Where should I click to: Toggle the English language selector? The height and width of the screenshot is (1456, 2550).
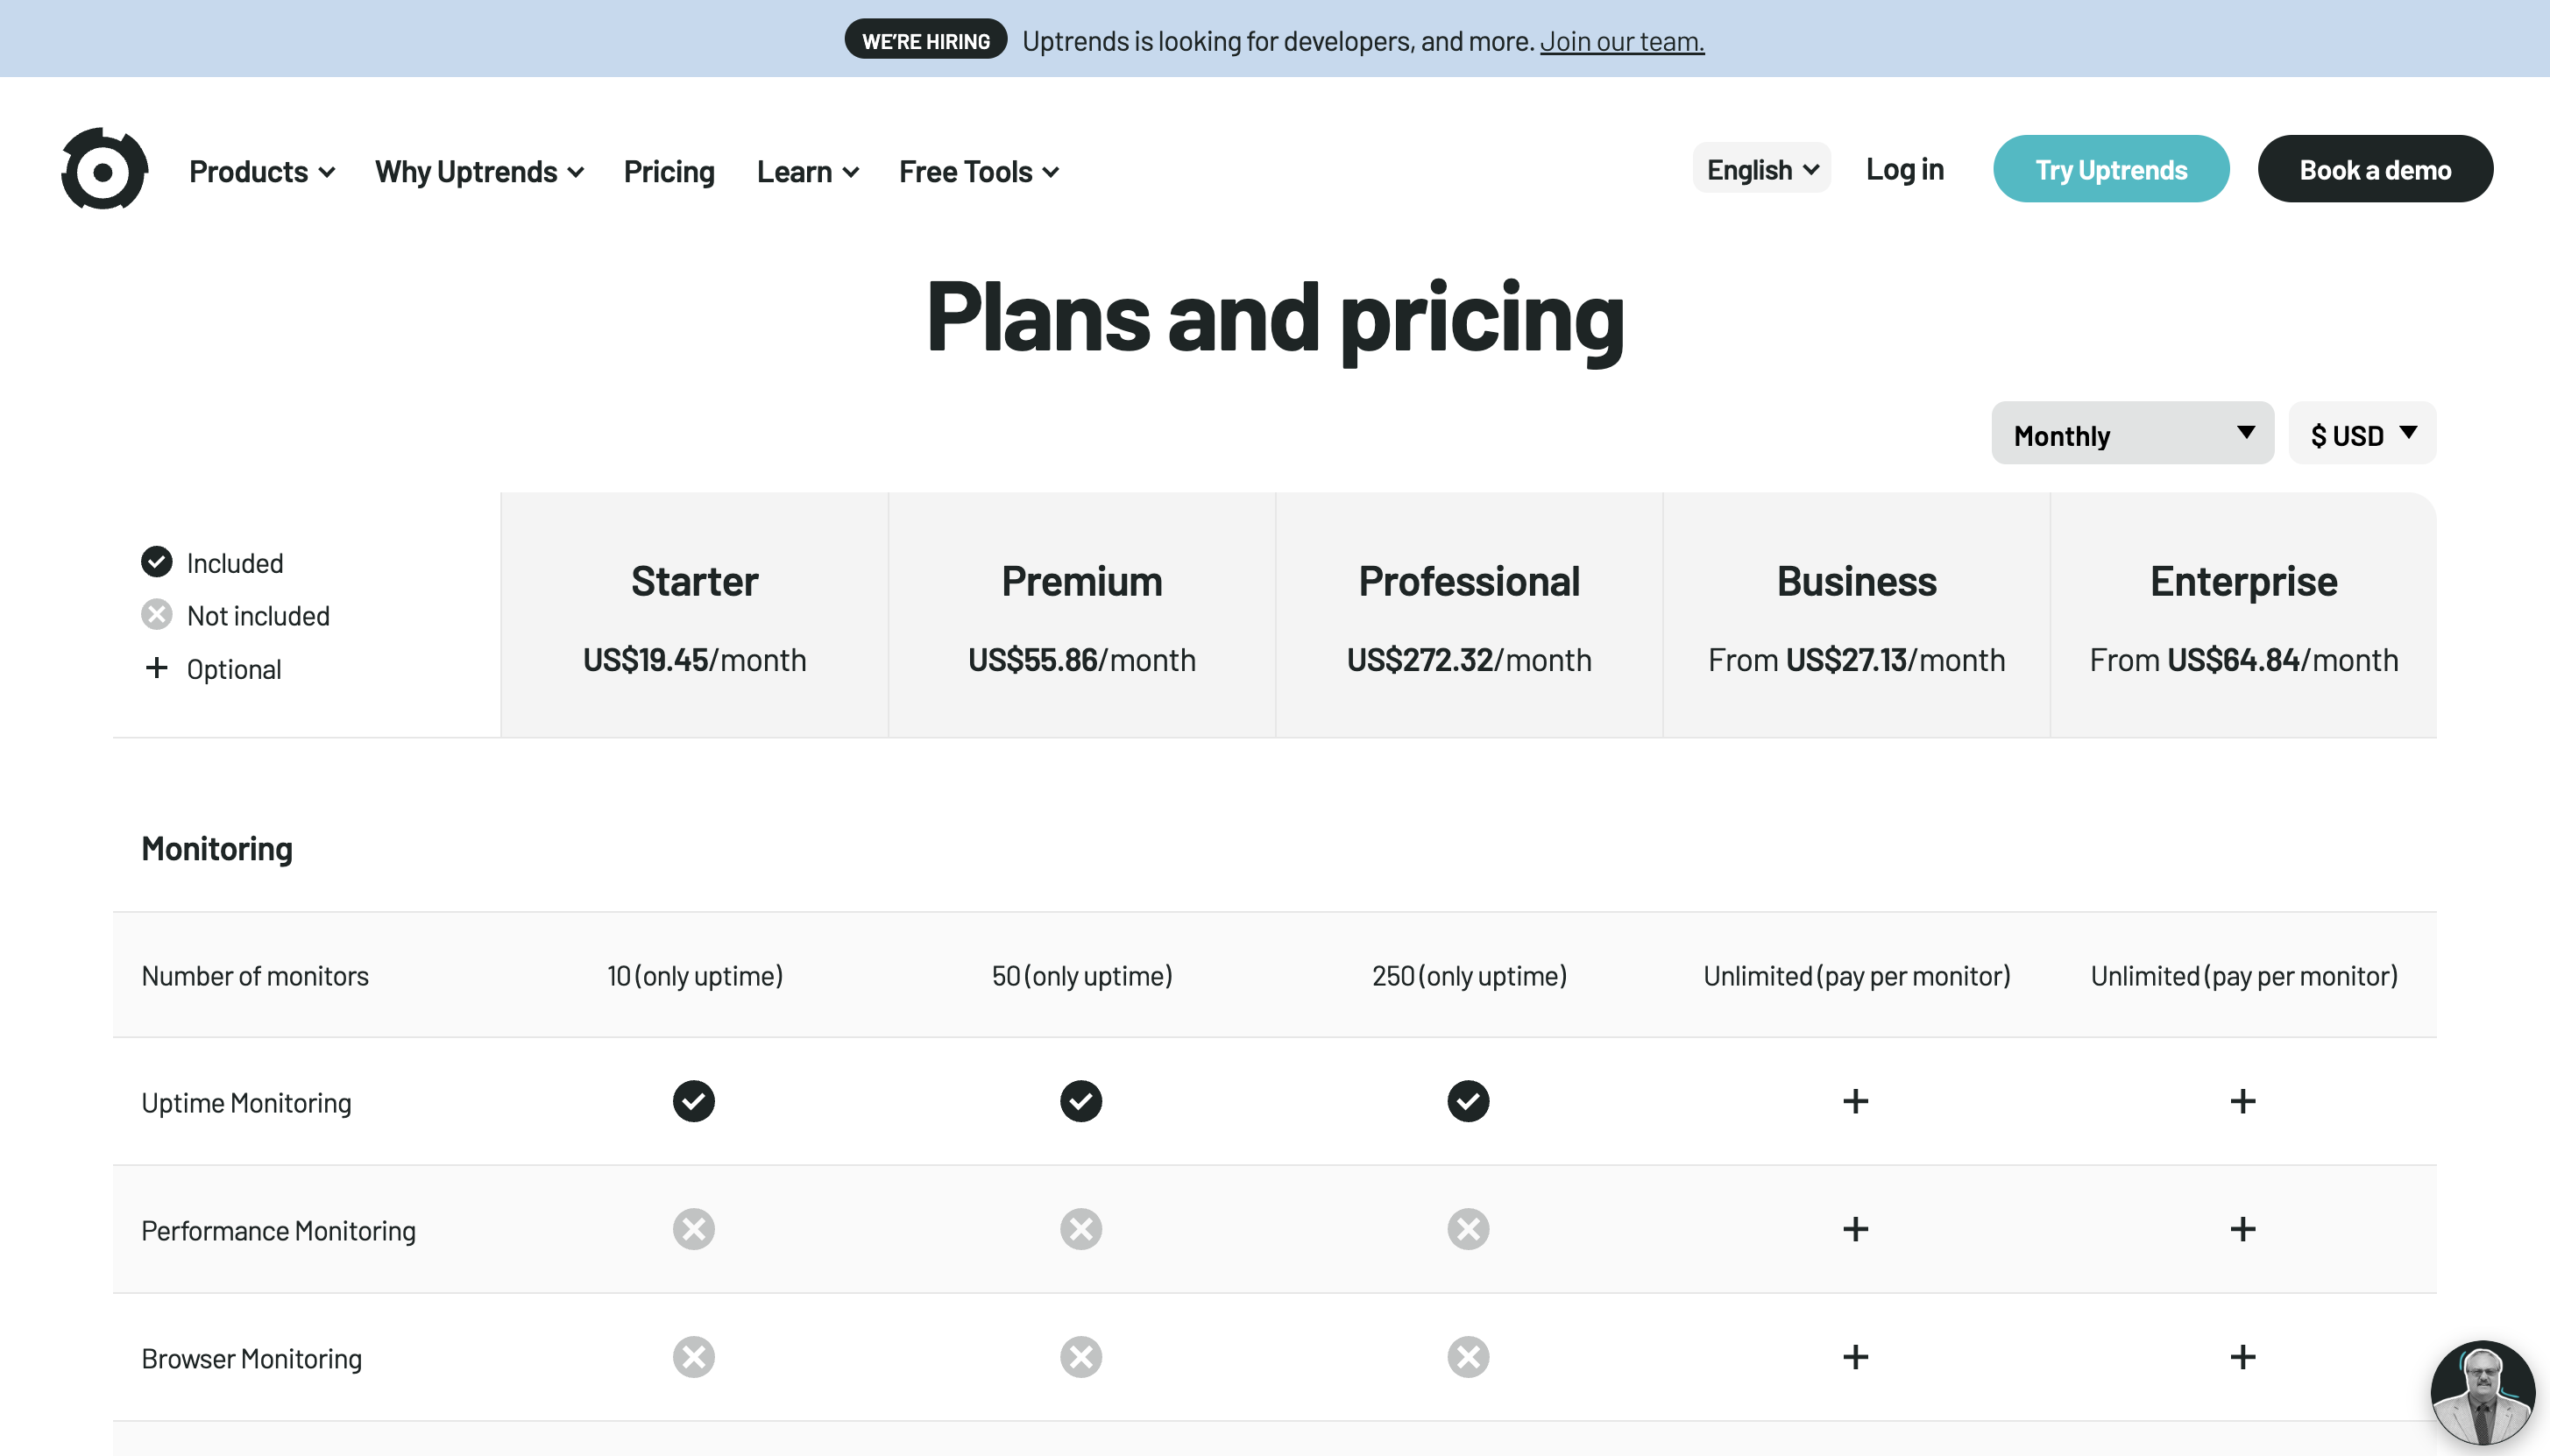tap(1760, 170)
